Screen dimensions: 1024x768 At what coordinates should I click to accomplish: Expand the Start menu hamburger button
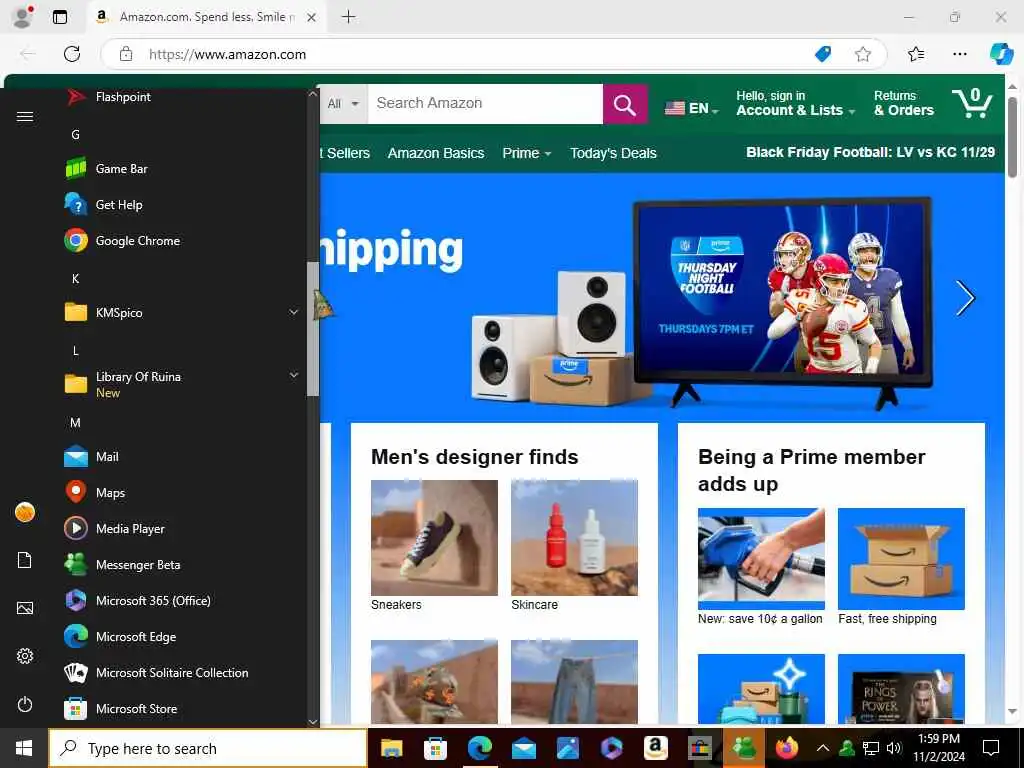25,116
